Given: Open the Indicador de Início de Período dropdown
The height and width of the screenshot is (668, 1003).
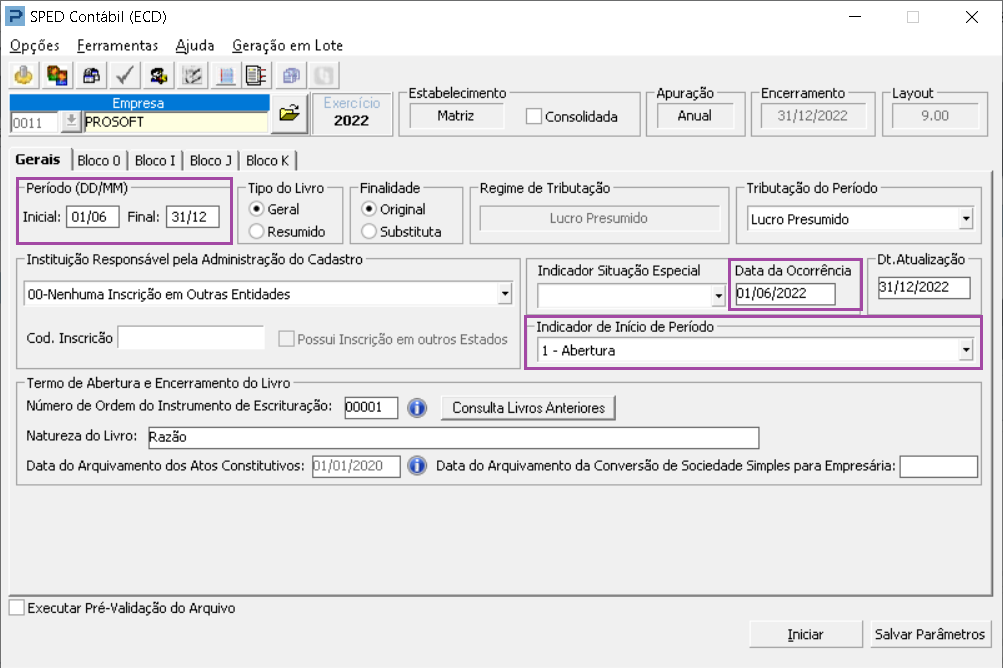Looking at the screenshot, I should tap(967, 350).
